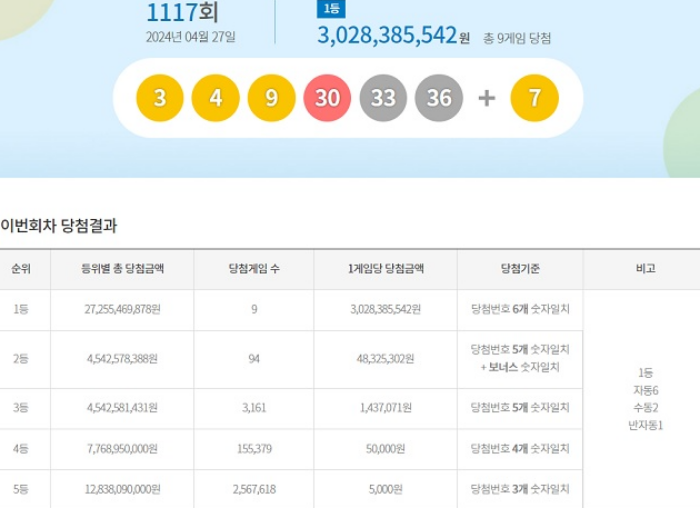Click per-game prize 48,325,302원
The width and height of the screenshot is (700, 508).
pos(386,359)
